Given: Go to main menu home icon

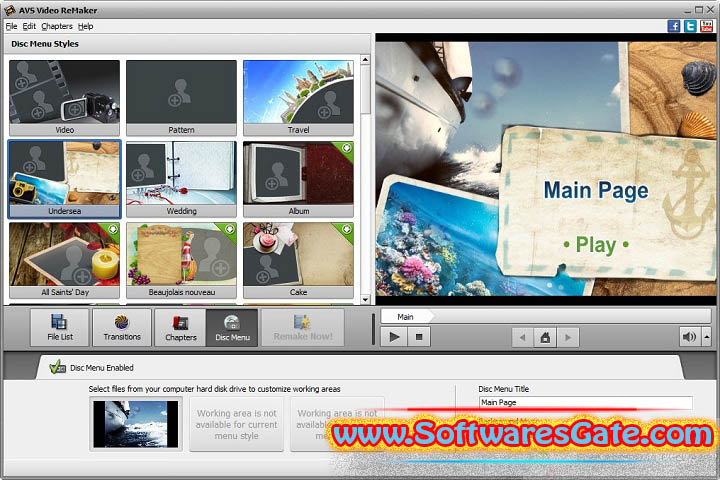Looking at the screenshot, I should 545,338.
